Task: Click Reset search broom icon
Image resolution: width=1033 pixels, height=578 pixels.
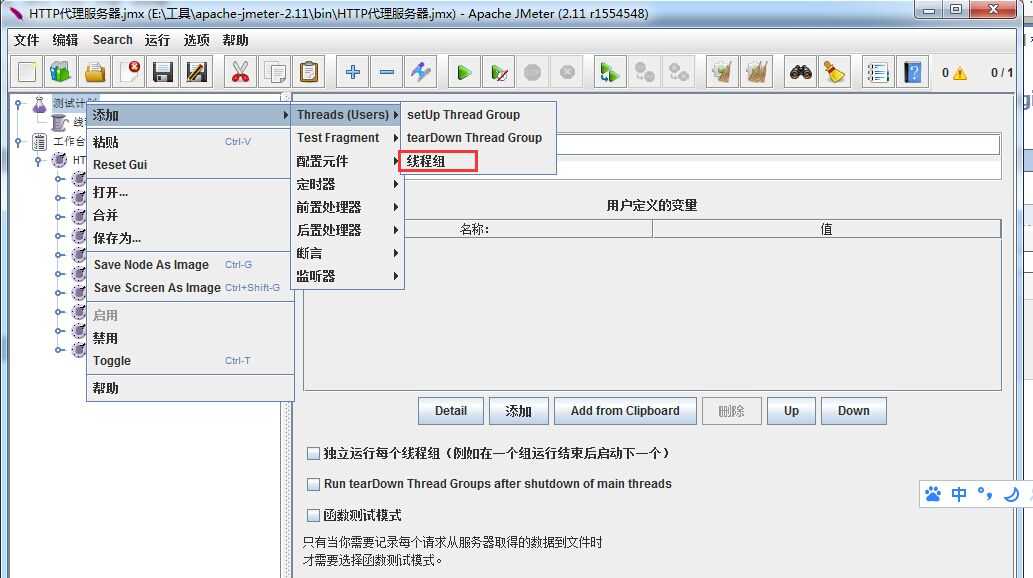Action: (x=834, y=72)
